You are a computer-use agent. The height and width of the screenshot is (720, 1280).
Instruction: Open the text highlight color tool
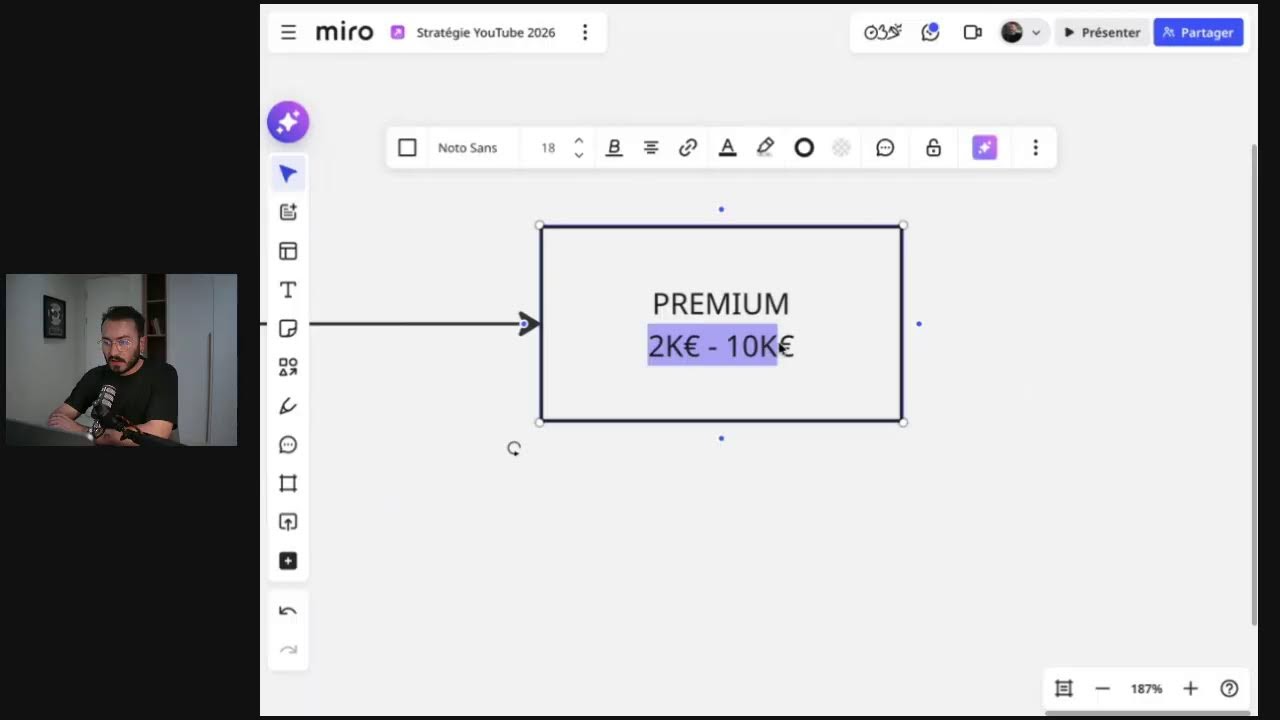point(765,147)
